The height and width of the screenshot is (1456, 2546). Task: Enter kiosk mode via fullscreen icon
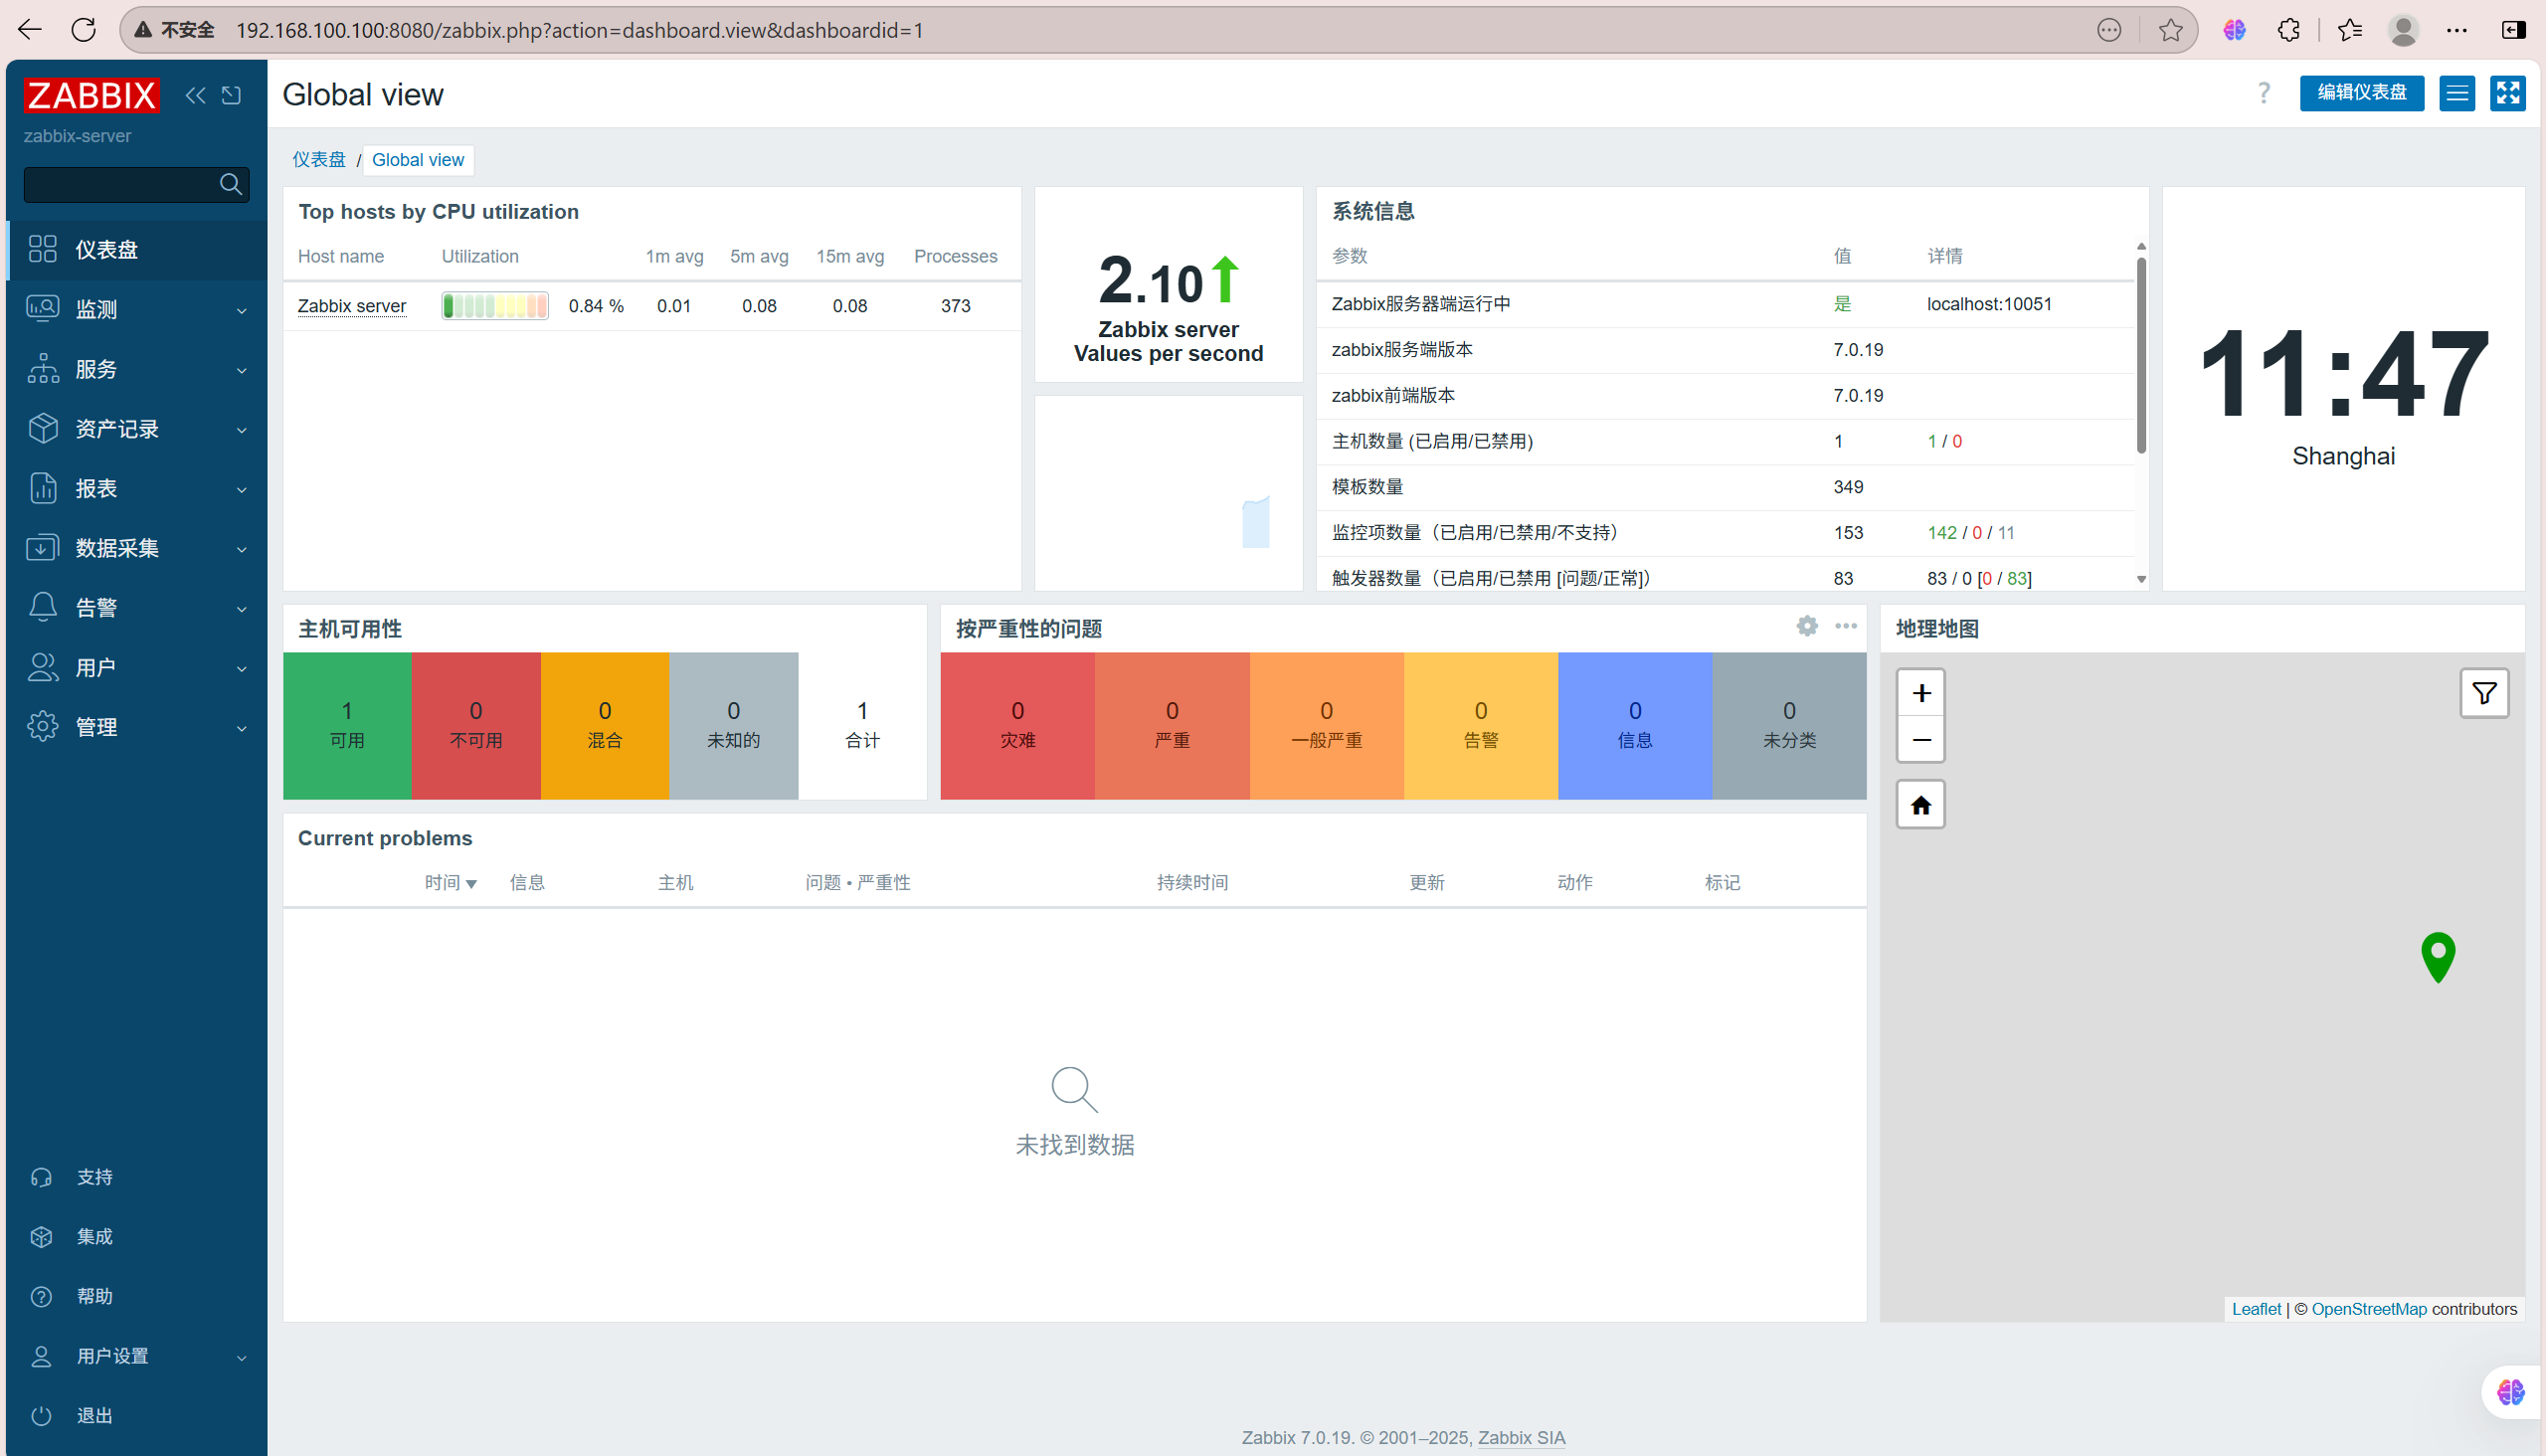[x=2507, y=93]
